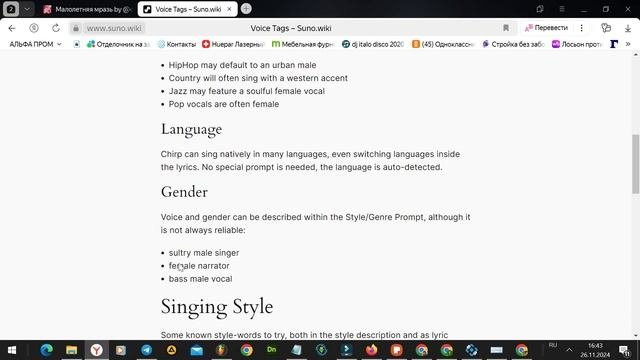Viewport: 640px width, 360px height.
Task: Click 'sultry male singer' list item
Action: tap(204, 253)
